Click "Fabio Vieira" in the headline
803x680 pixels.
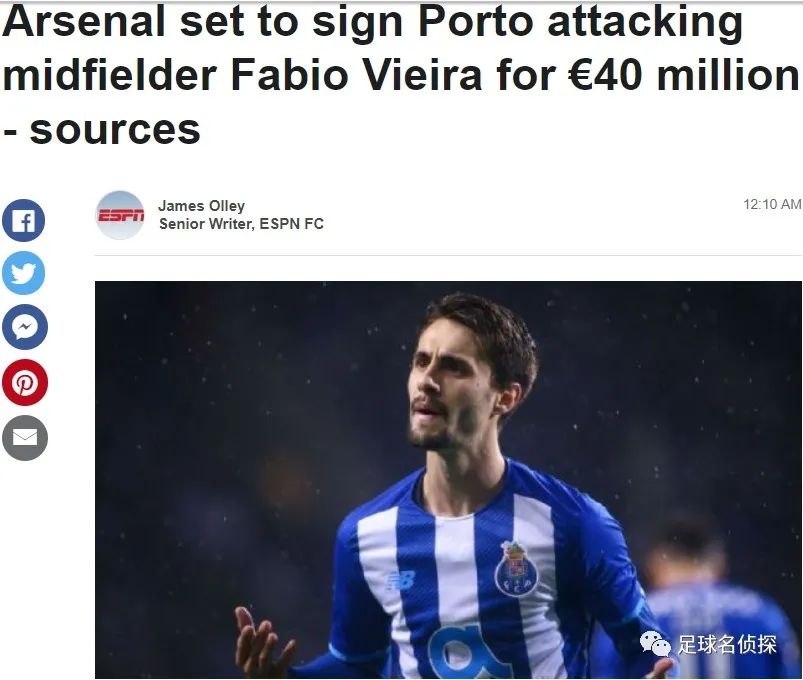point(357,75)
